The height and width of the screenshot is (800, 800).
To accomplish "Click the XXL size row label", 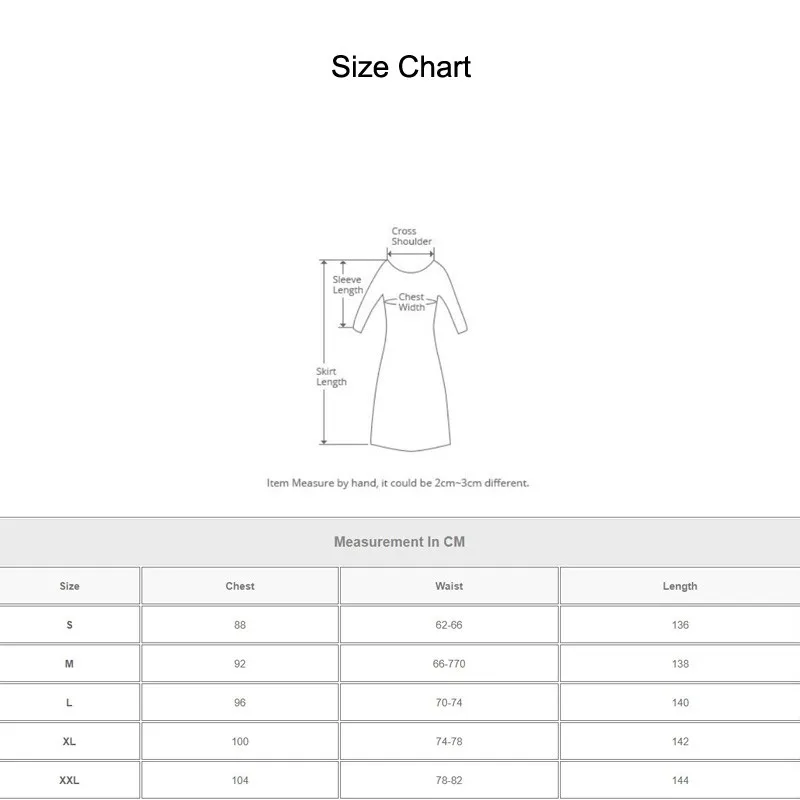I will (x=69, y=780).
